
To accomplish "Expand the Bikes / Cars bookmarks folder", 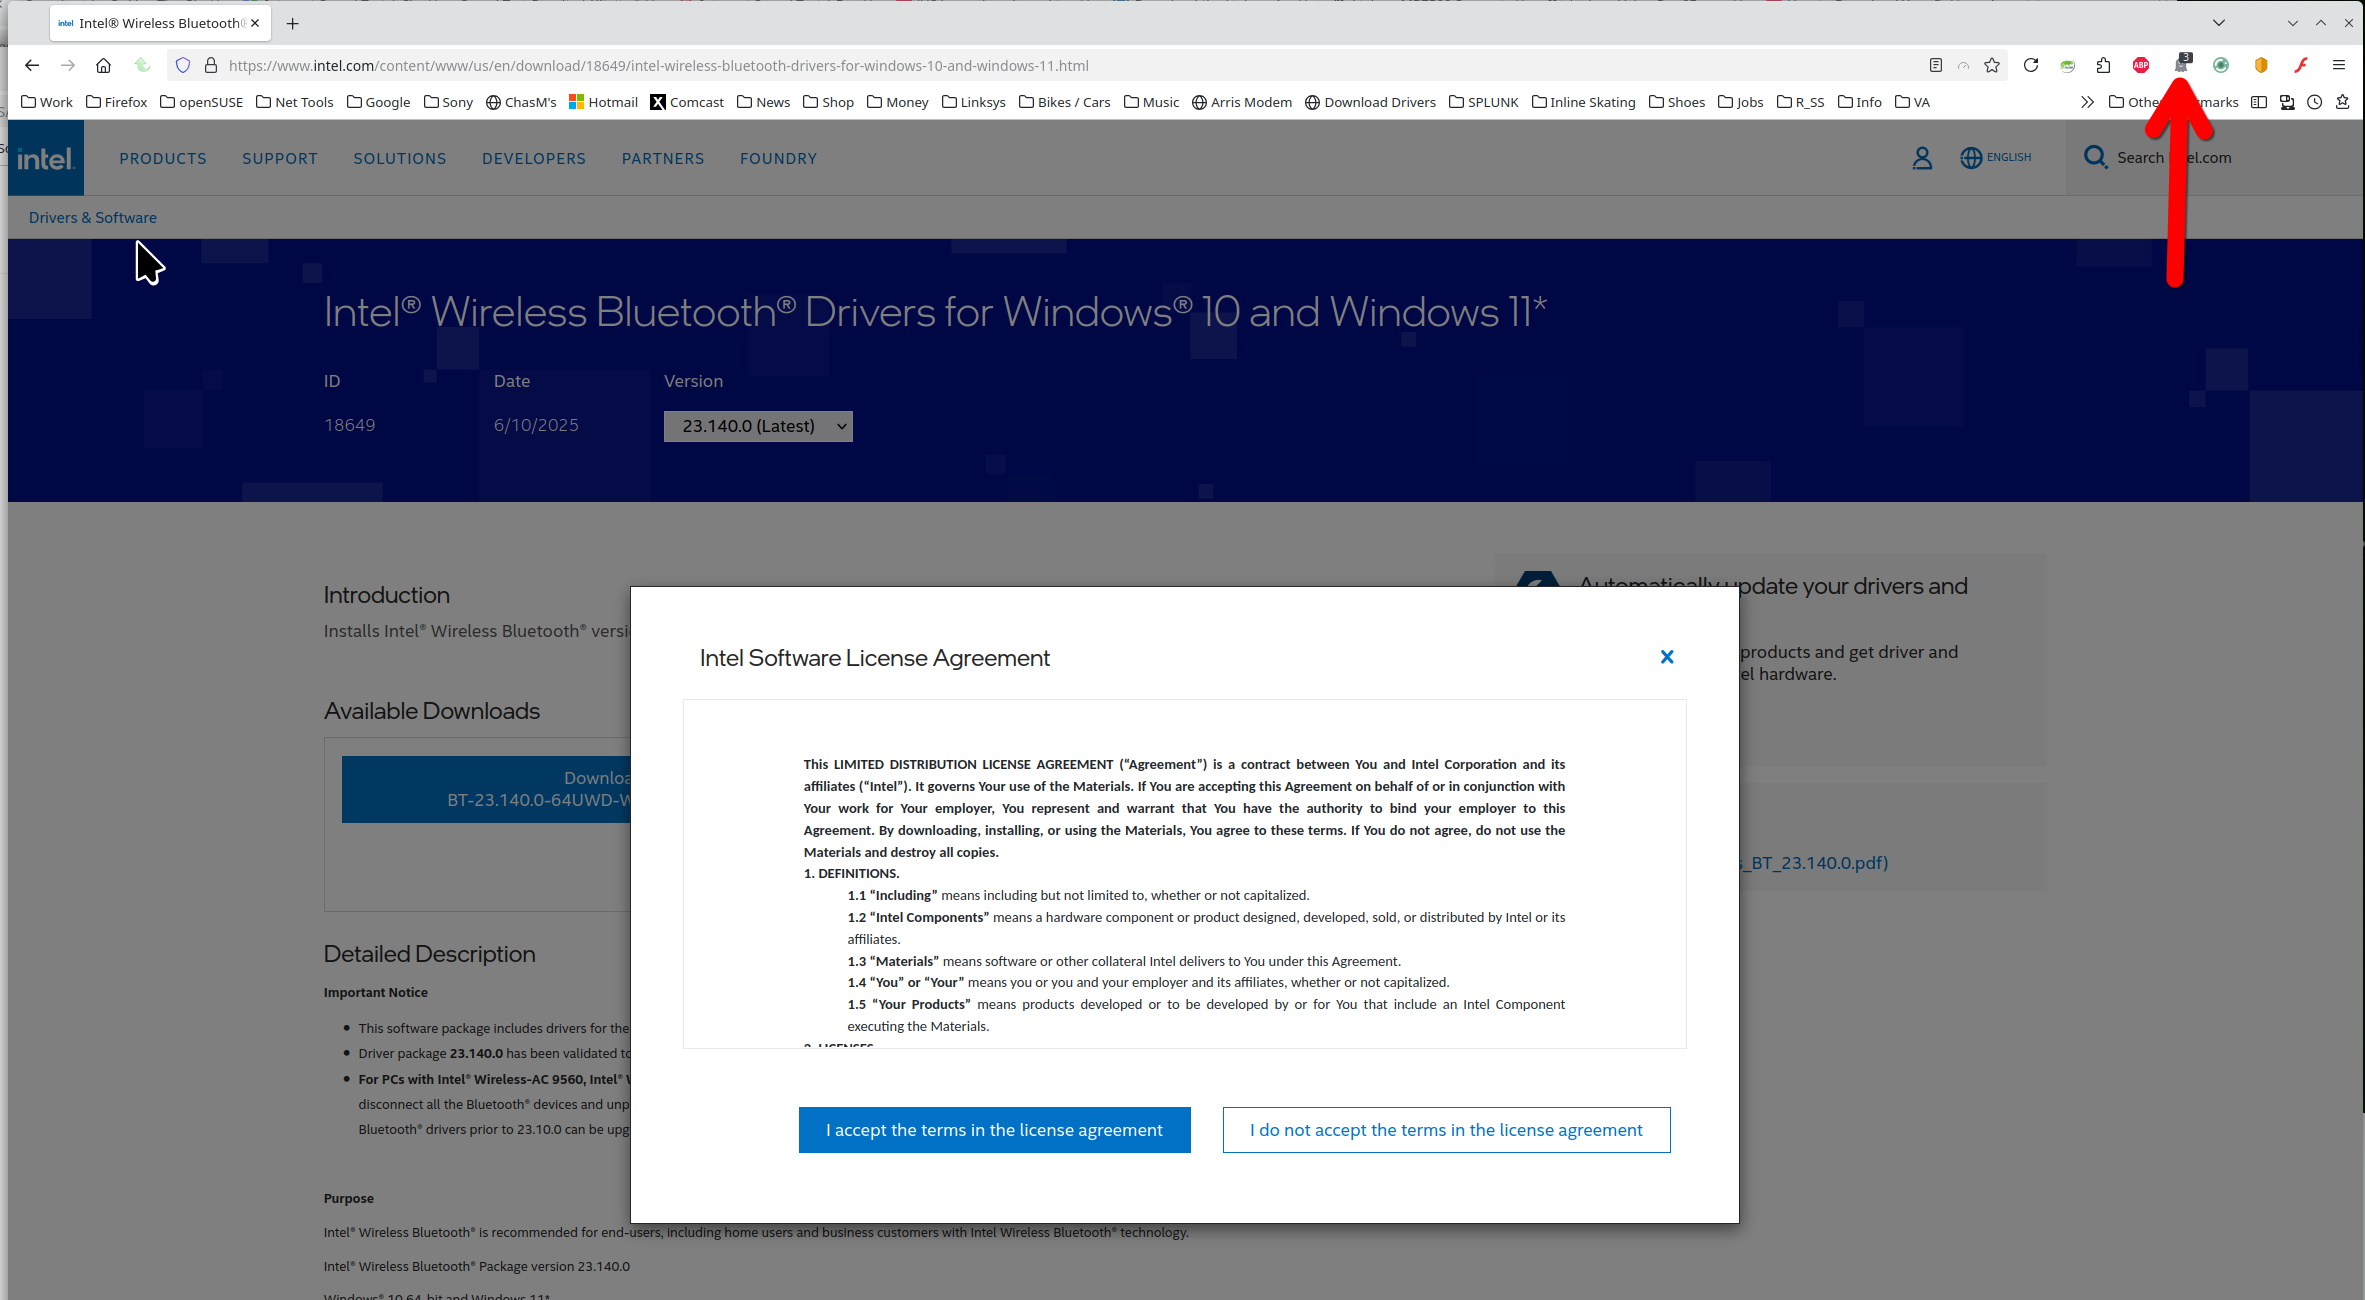I will [1064, 102].
